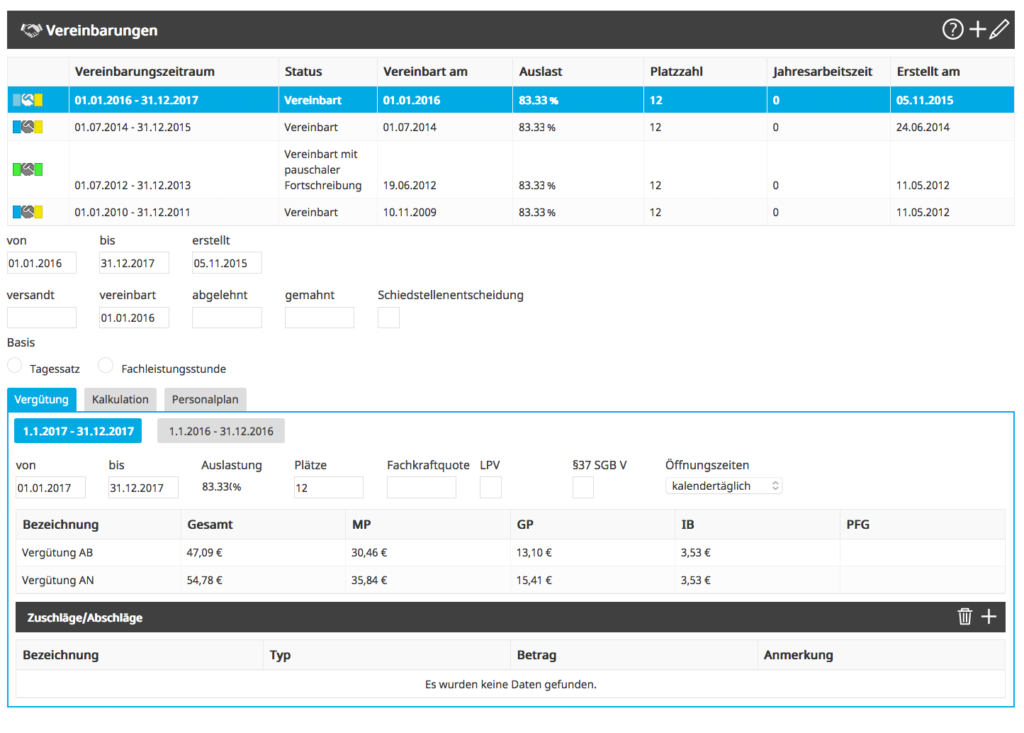
Task: Add a Zuschlag with the plus icon
Action: (x=989, y=617)
